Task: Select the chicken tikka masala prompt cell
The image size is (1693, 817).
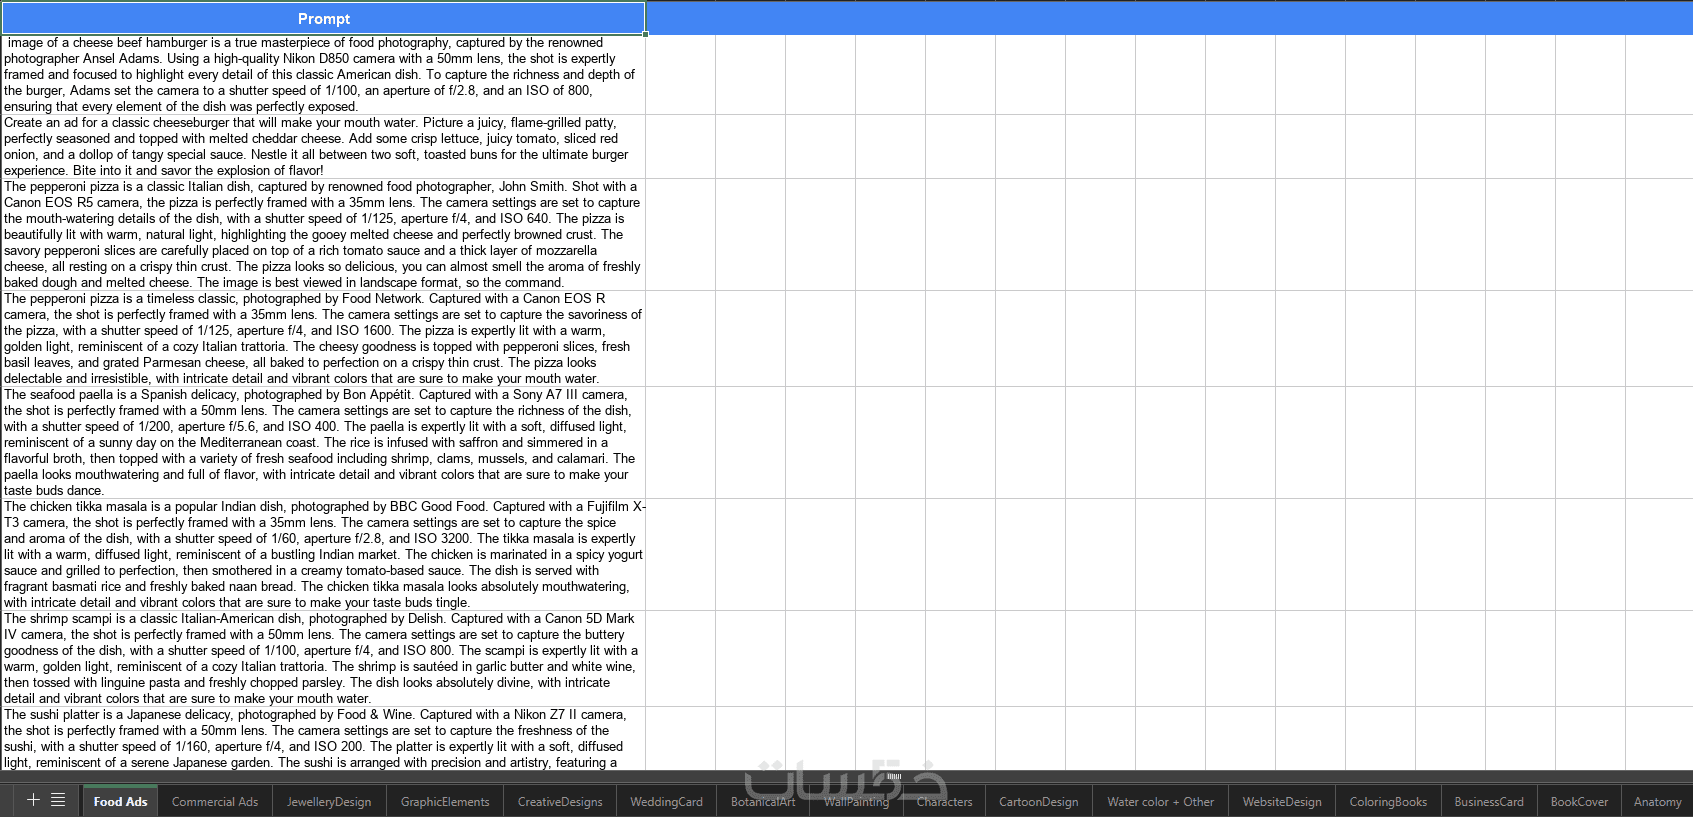Action: 323,554
